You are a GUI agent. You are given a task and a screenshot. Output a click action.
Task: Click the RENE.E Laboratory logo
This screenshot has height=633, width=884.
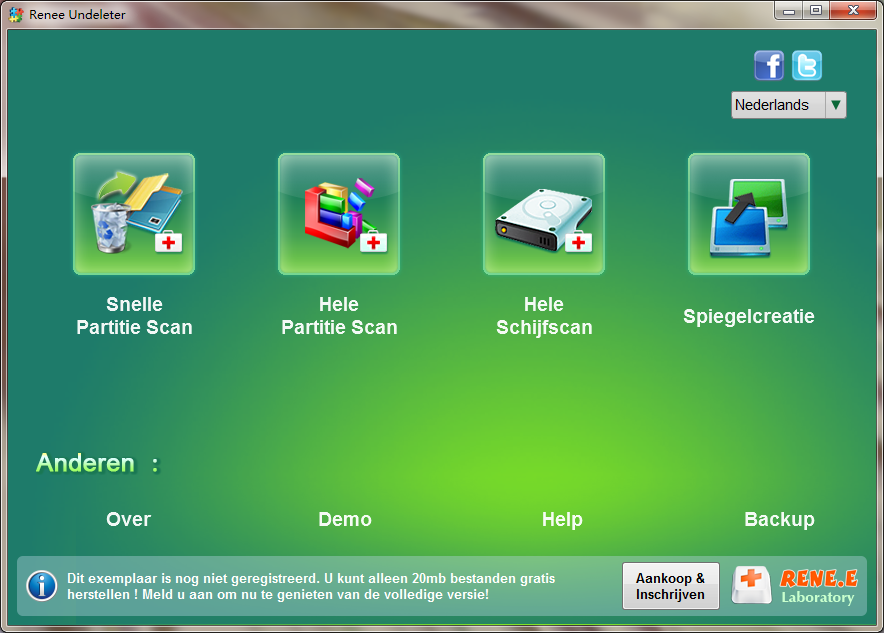point(795,586)
